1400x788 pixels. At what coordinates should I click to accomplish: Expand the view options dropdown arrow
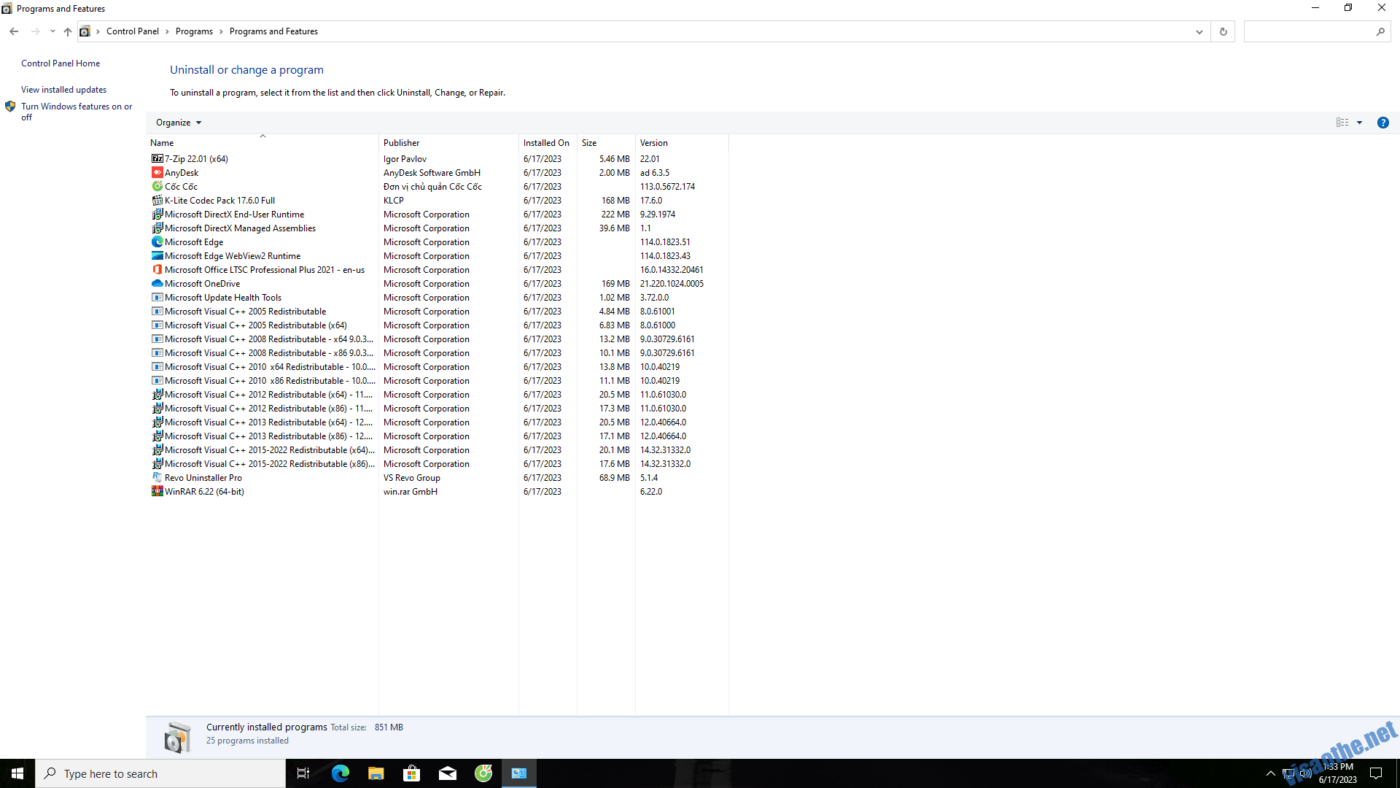tap(1359, 123)
